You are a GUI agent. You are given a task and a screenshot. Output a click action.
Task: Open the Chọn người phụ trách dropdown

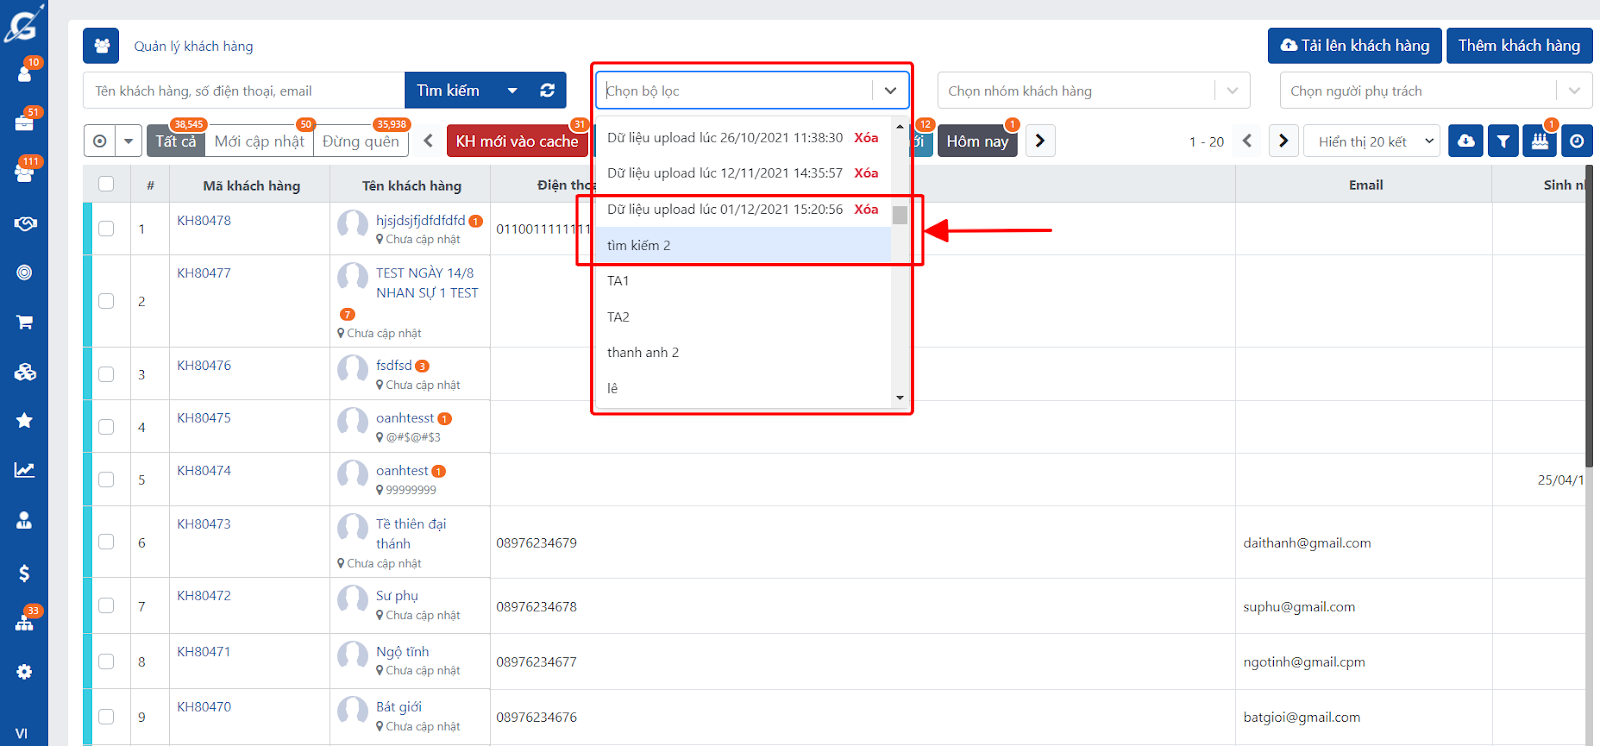(1436, 91)
